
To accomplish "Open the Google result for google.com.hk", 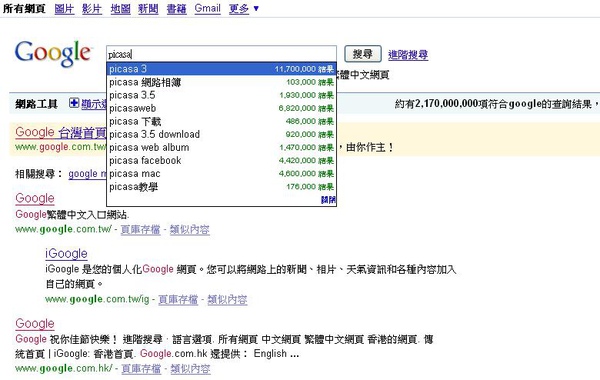I will tap(35, 323).
